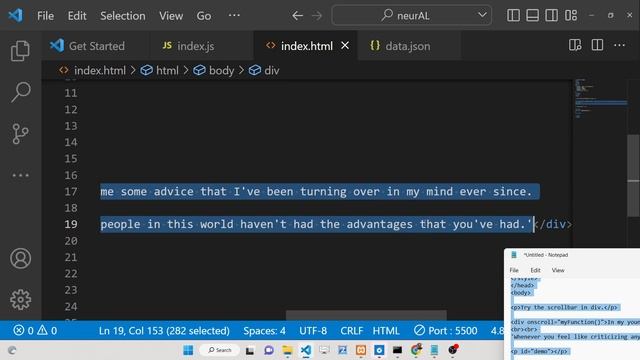The height and width of the screenshot is (360, 640).
Task: Click the horizontal editor scrollbar thumb
Action: 366,315
